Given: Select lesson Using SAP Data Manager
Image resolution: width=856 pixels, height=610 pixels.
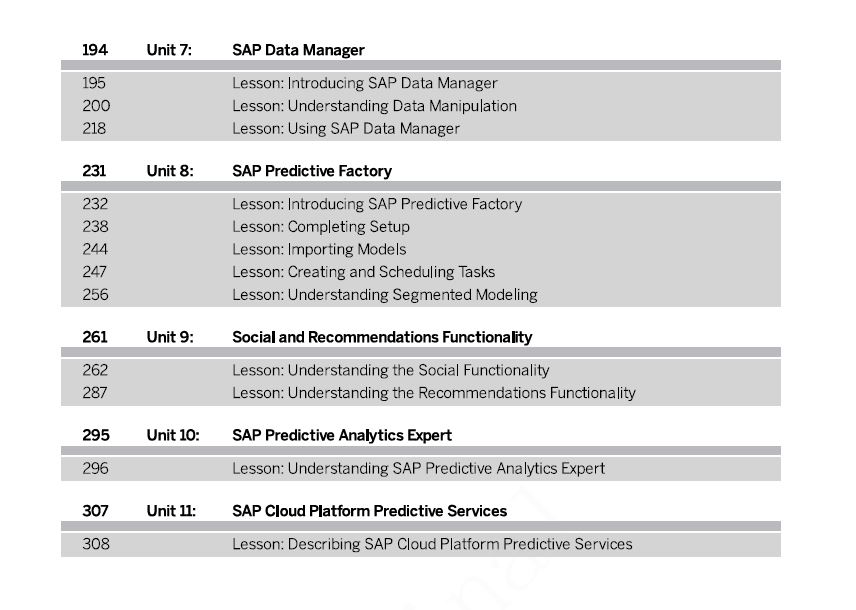Looking at the screenshot, I should (346, 128).
